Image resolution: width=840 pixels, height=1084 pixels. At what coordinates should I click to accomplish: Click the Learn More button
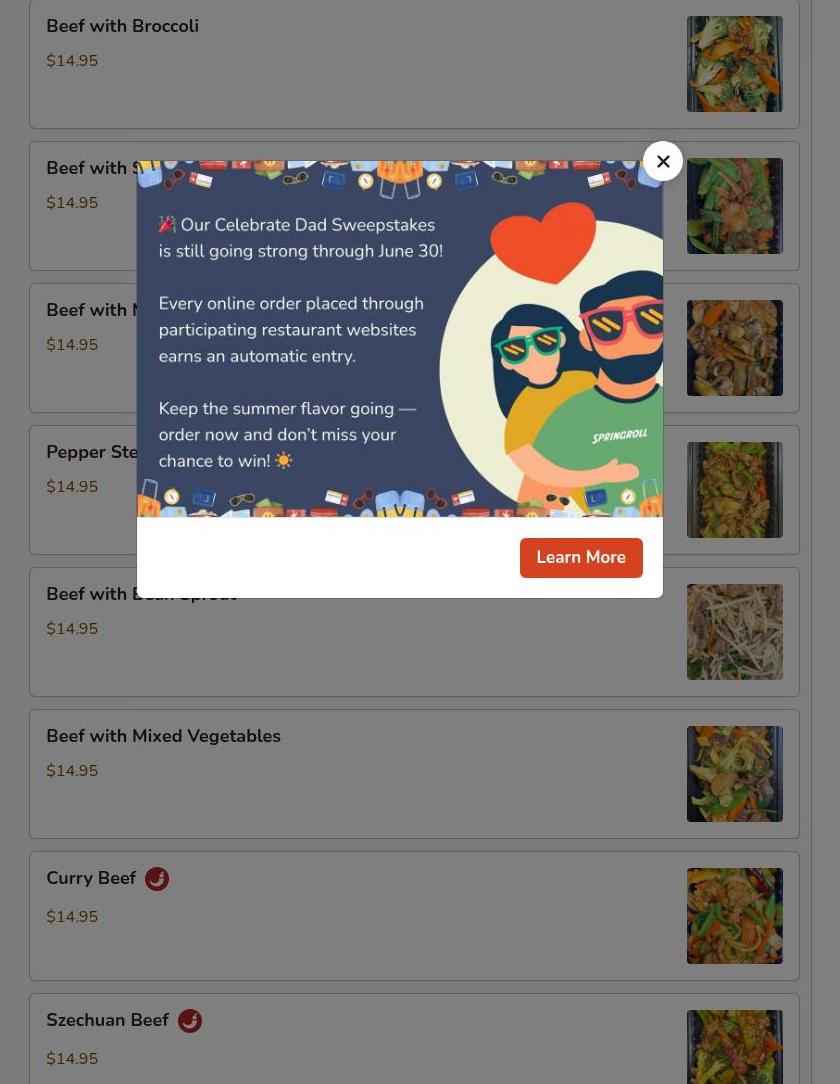coord(581,557)
